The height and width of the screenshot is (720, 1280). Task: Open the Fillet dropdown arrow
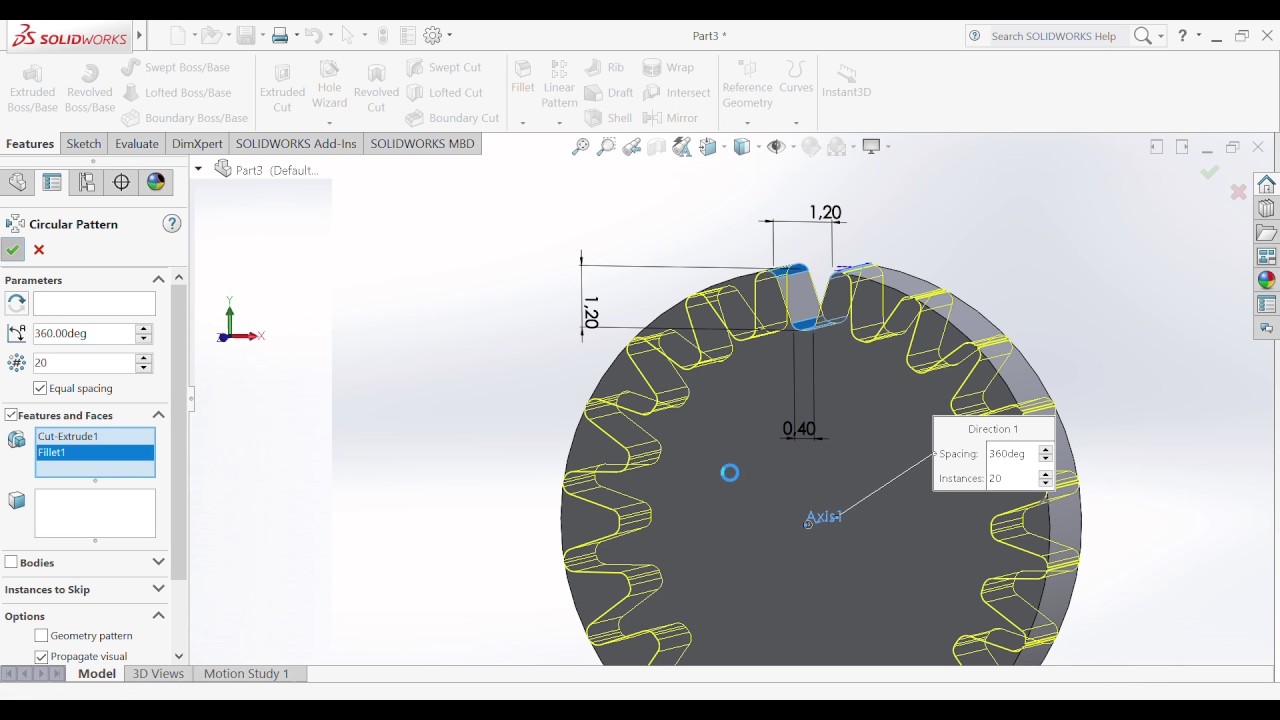point(522,123)
